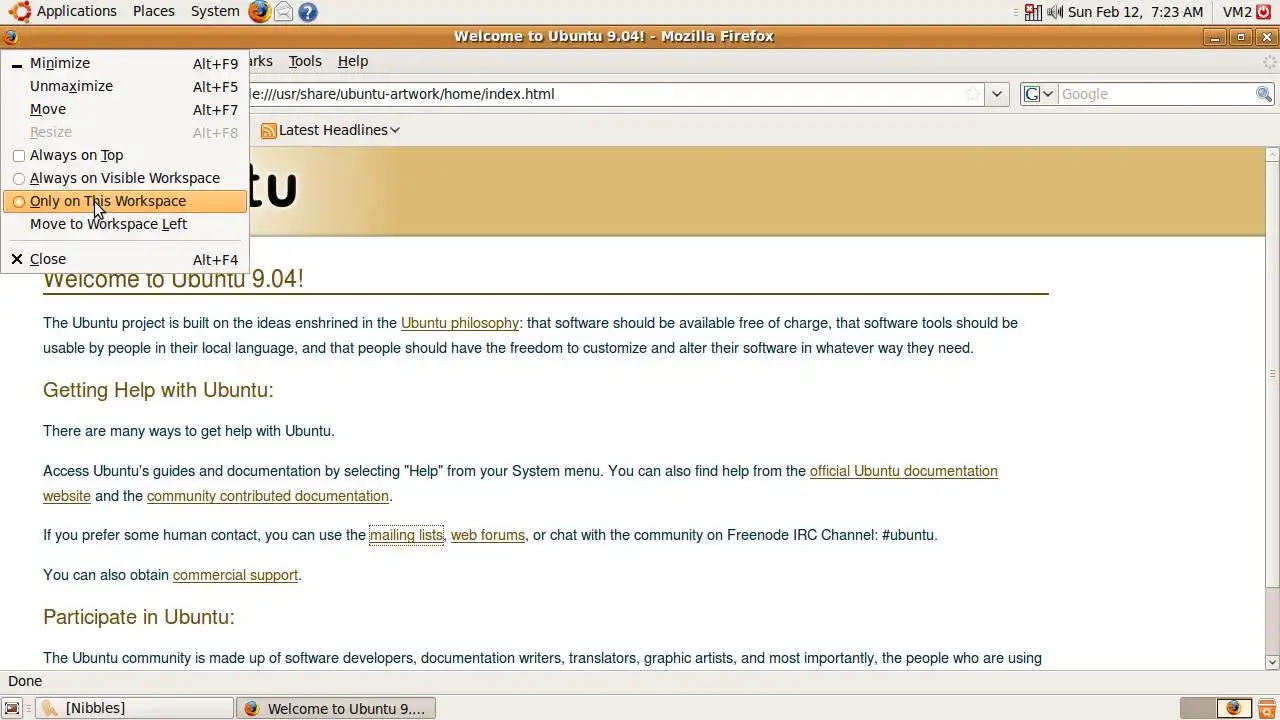
Task: Expand the Latest Headlines bookmark dropdown
Action: (395, 130)
